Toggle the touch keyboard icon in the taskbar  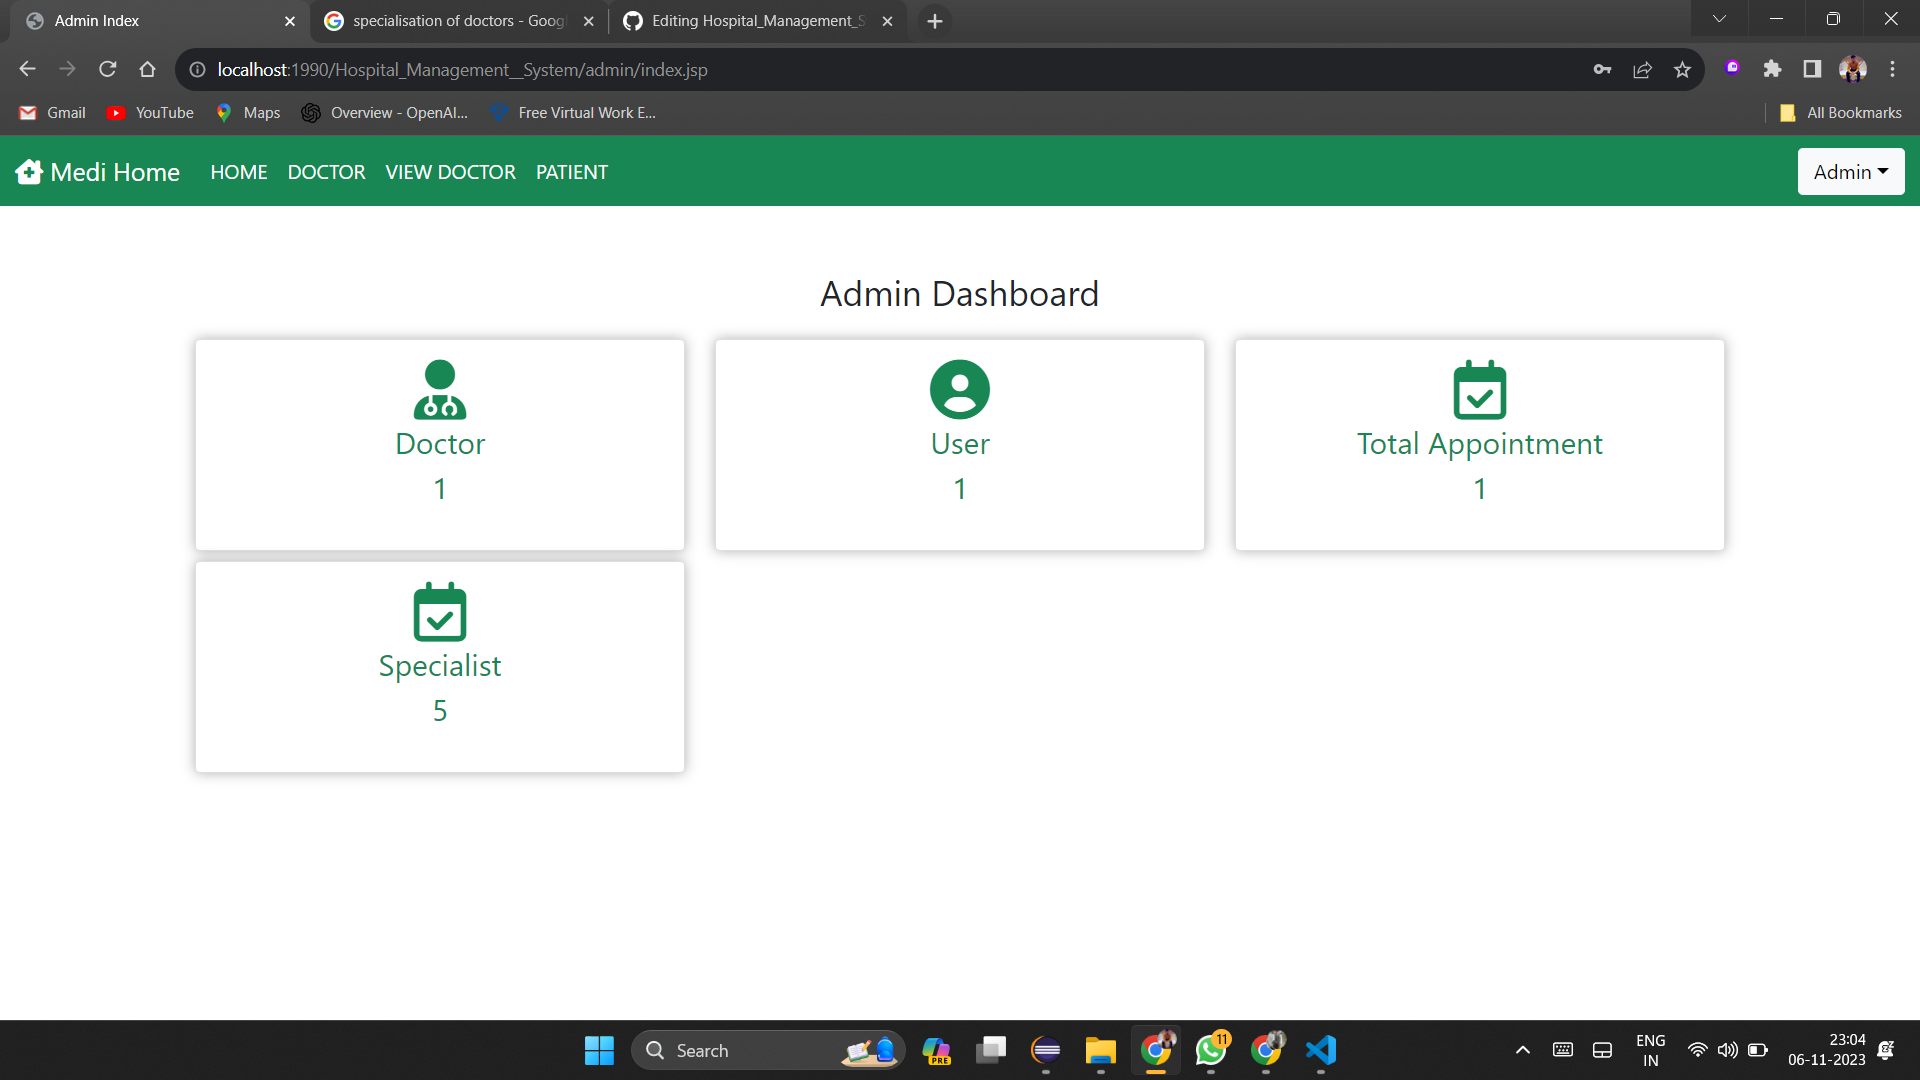point(1563,1050)
